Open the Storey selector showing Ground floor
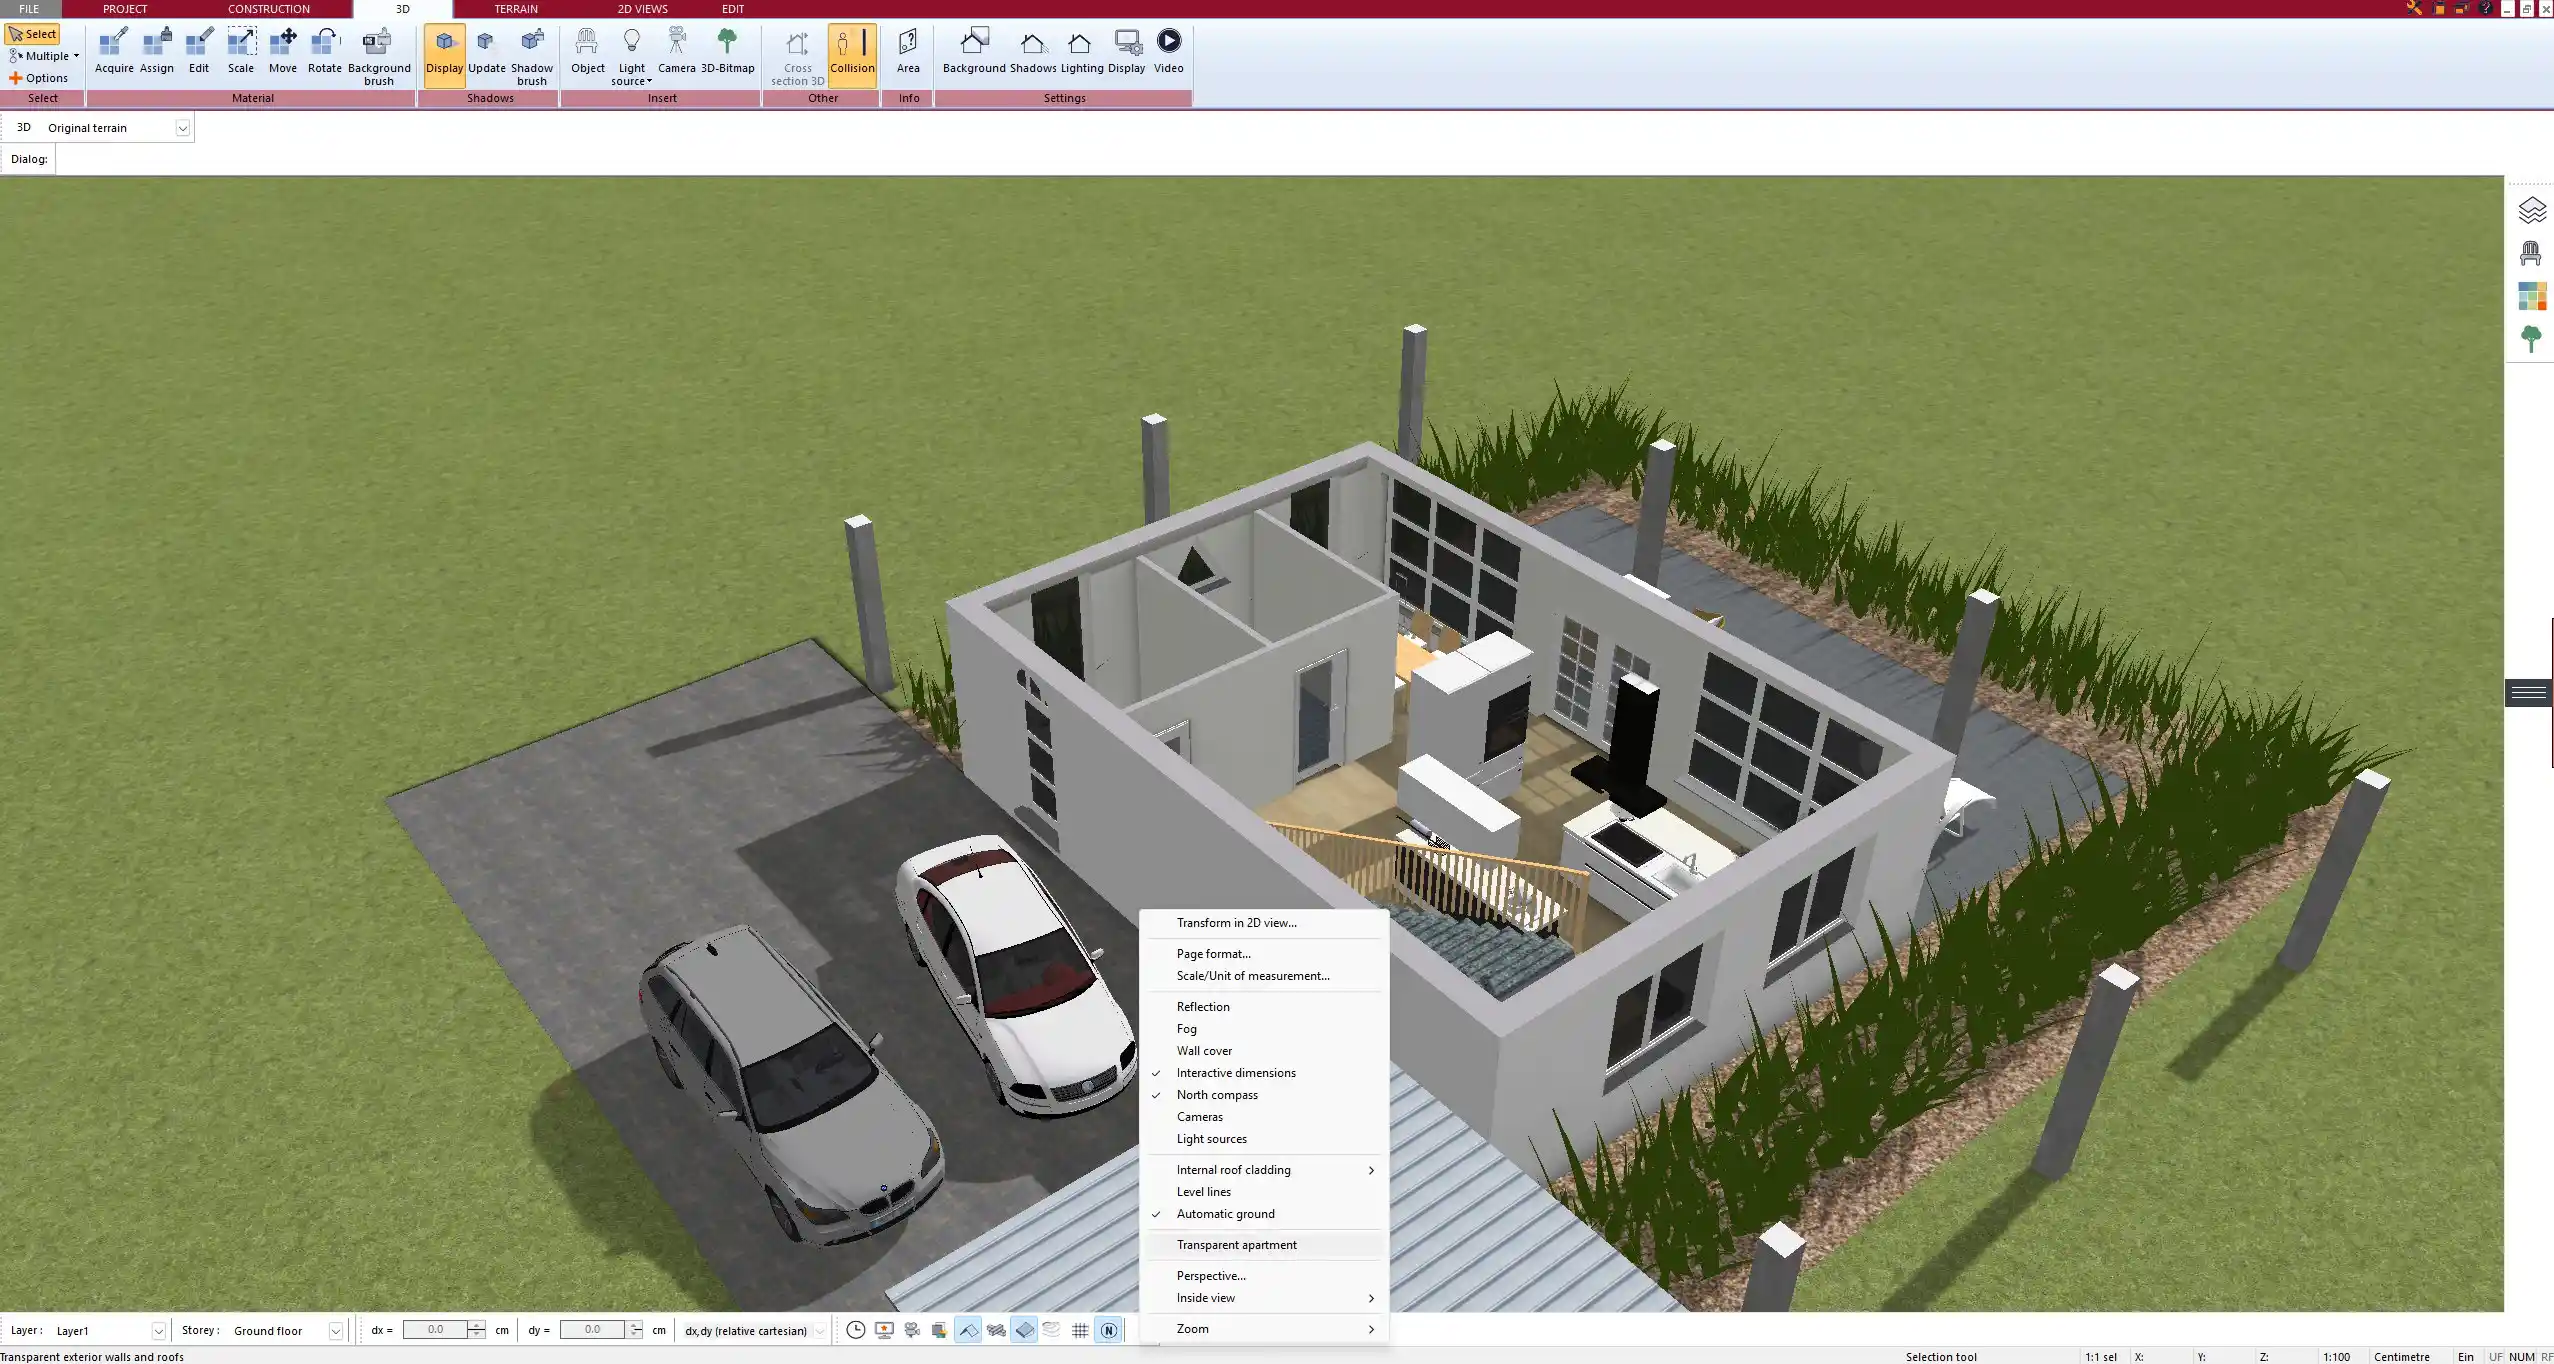This screenshot has height=1364, width=2554. pos(336,1330)
